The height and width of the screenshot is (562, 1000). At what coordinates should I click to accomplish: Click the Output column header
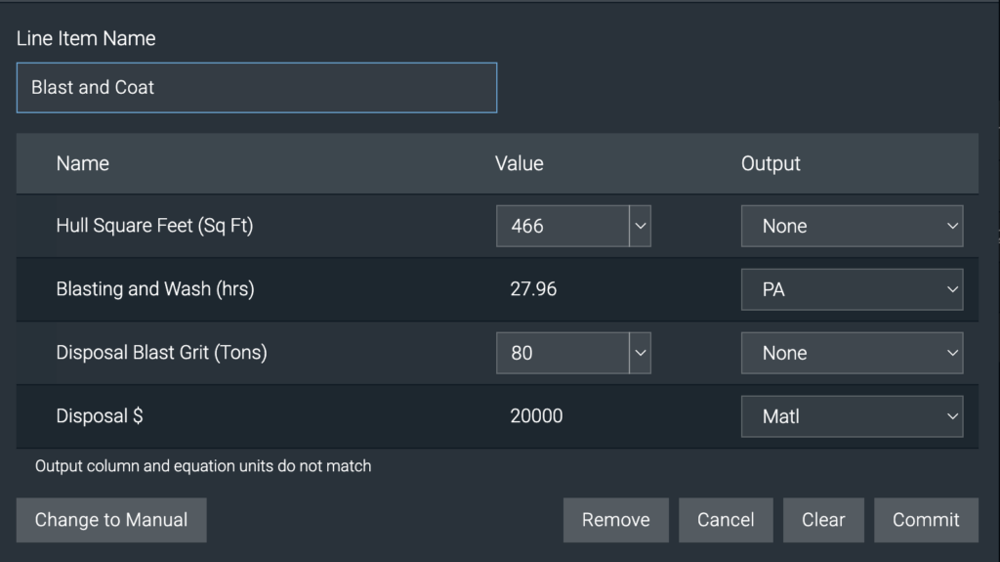[x=770, y=163]
